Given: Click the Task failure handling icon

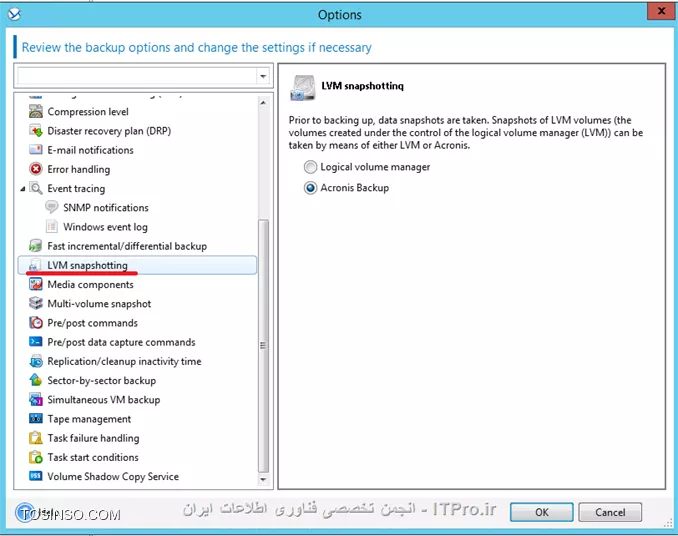Looking at the screenshot, I should [35, 438].
